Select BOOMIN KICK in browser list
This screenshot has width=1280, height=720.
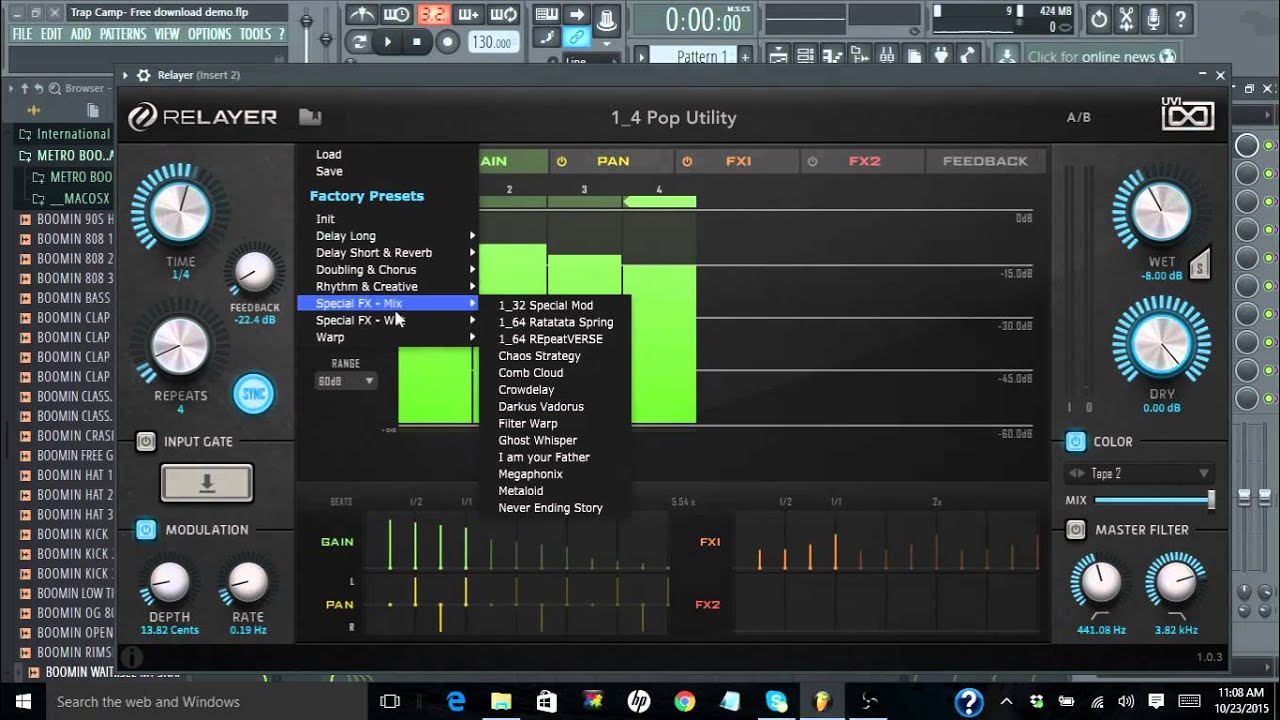click(72, 534)
